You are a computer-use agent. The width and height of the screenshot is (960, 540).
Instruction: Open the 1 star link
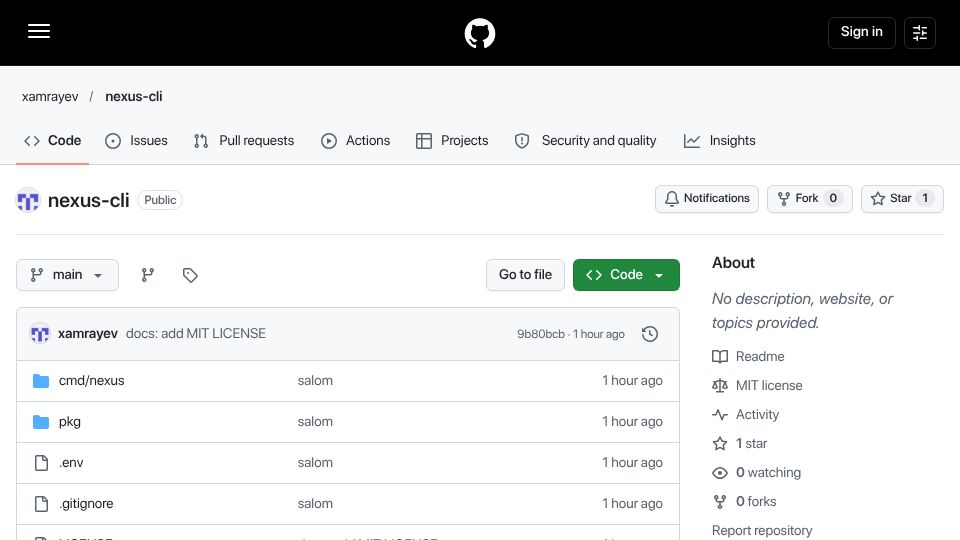click(x=751, y=444)
